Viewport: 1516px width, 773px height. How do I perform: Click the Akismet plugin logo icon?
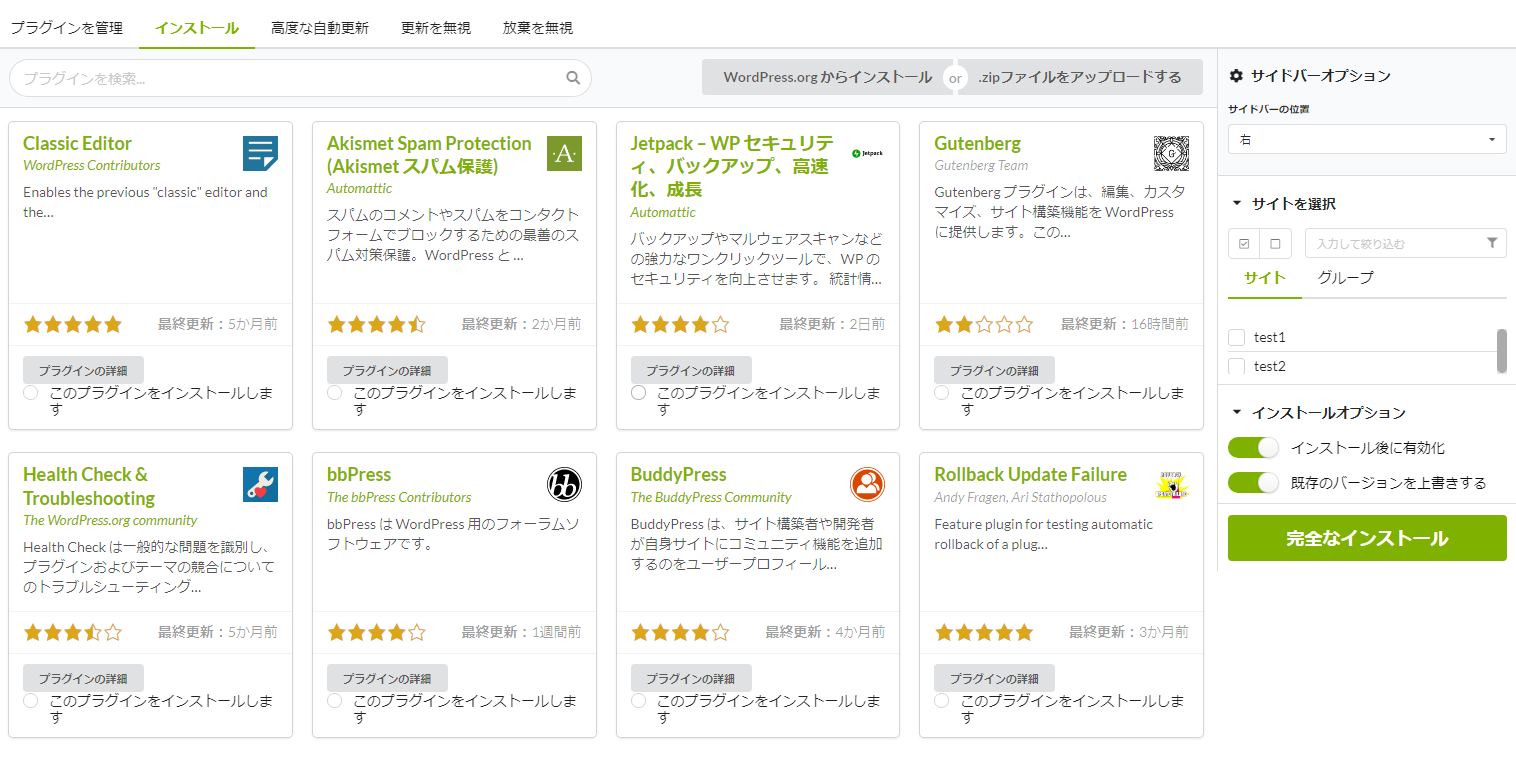pos(564,154)
